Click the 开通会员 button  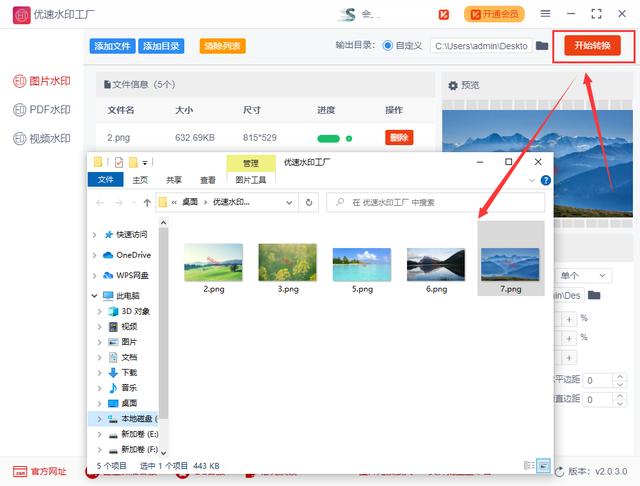click(494, 14)
